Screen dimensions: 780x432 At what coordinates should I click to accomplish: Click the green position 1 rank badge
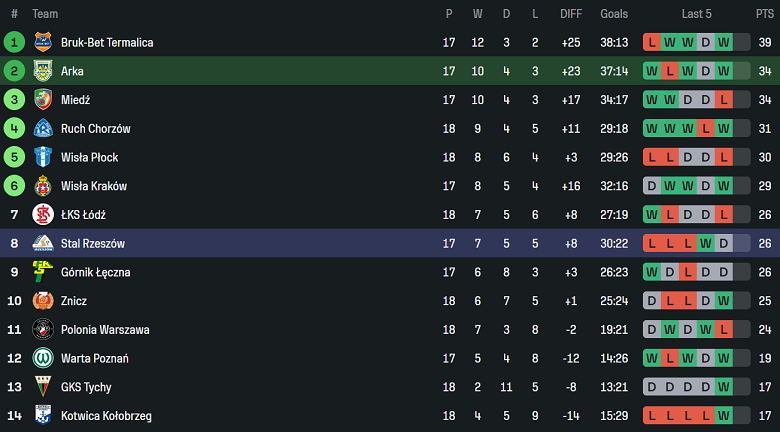(x=14, y=42)
